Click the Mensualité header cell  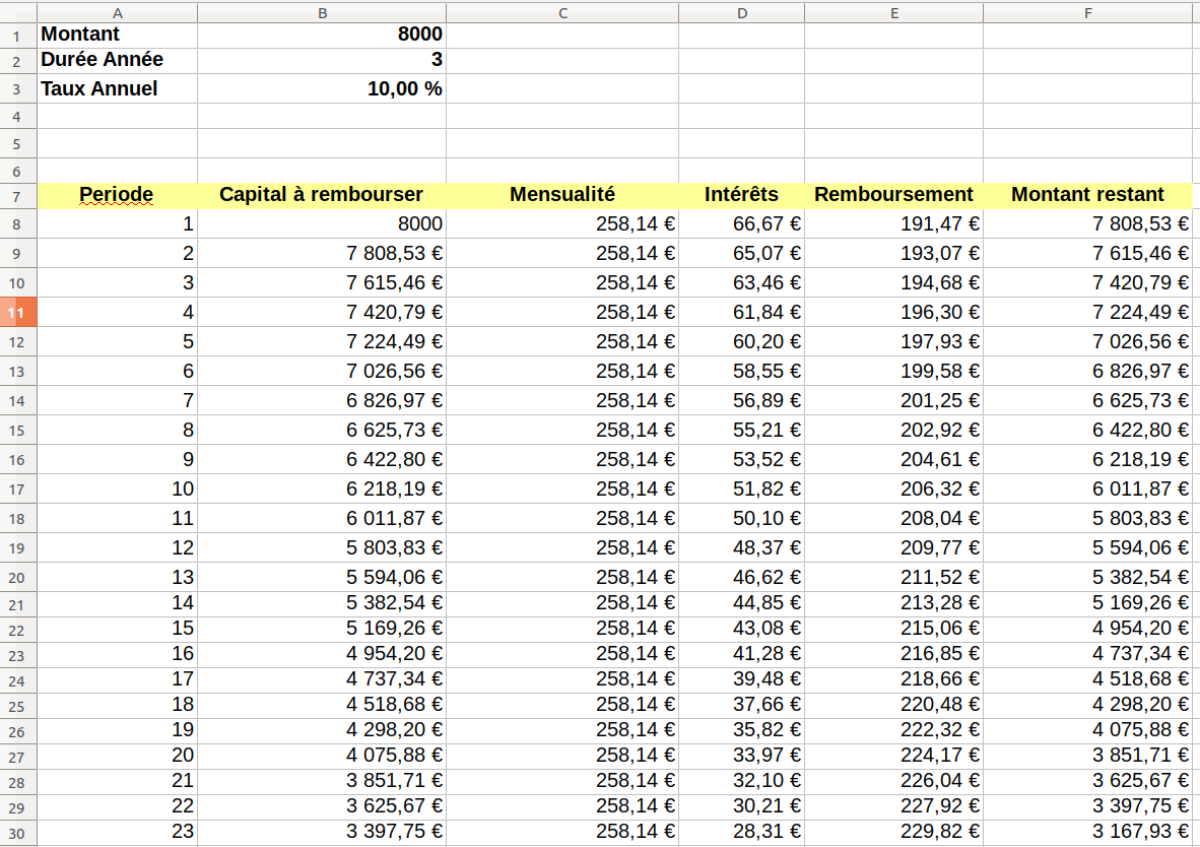pyautogui.click(x=562, y=195)
